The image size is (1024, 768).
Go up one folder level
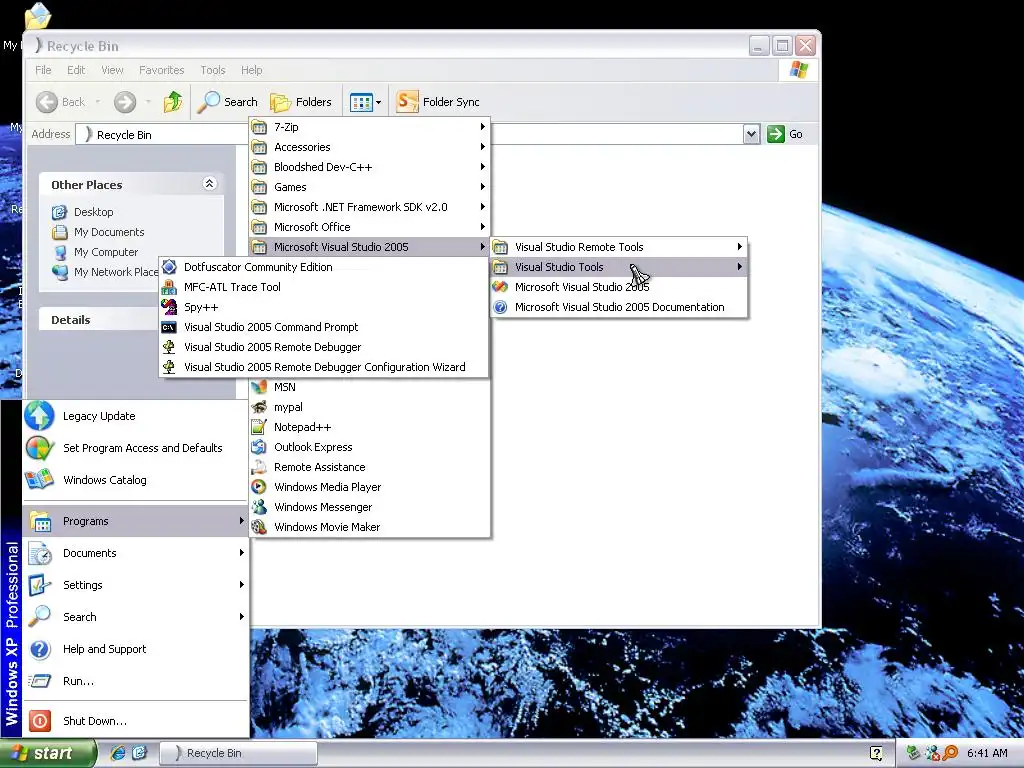tap(173, 102)
